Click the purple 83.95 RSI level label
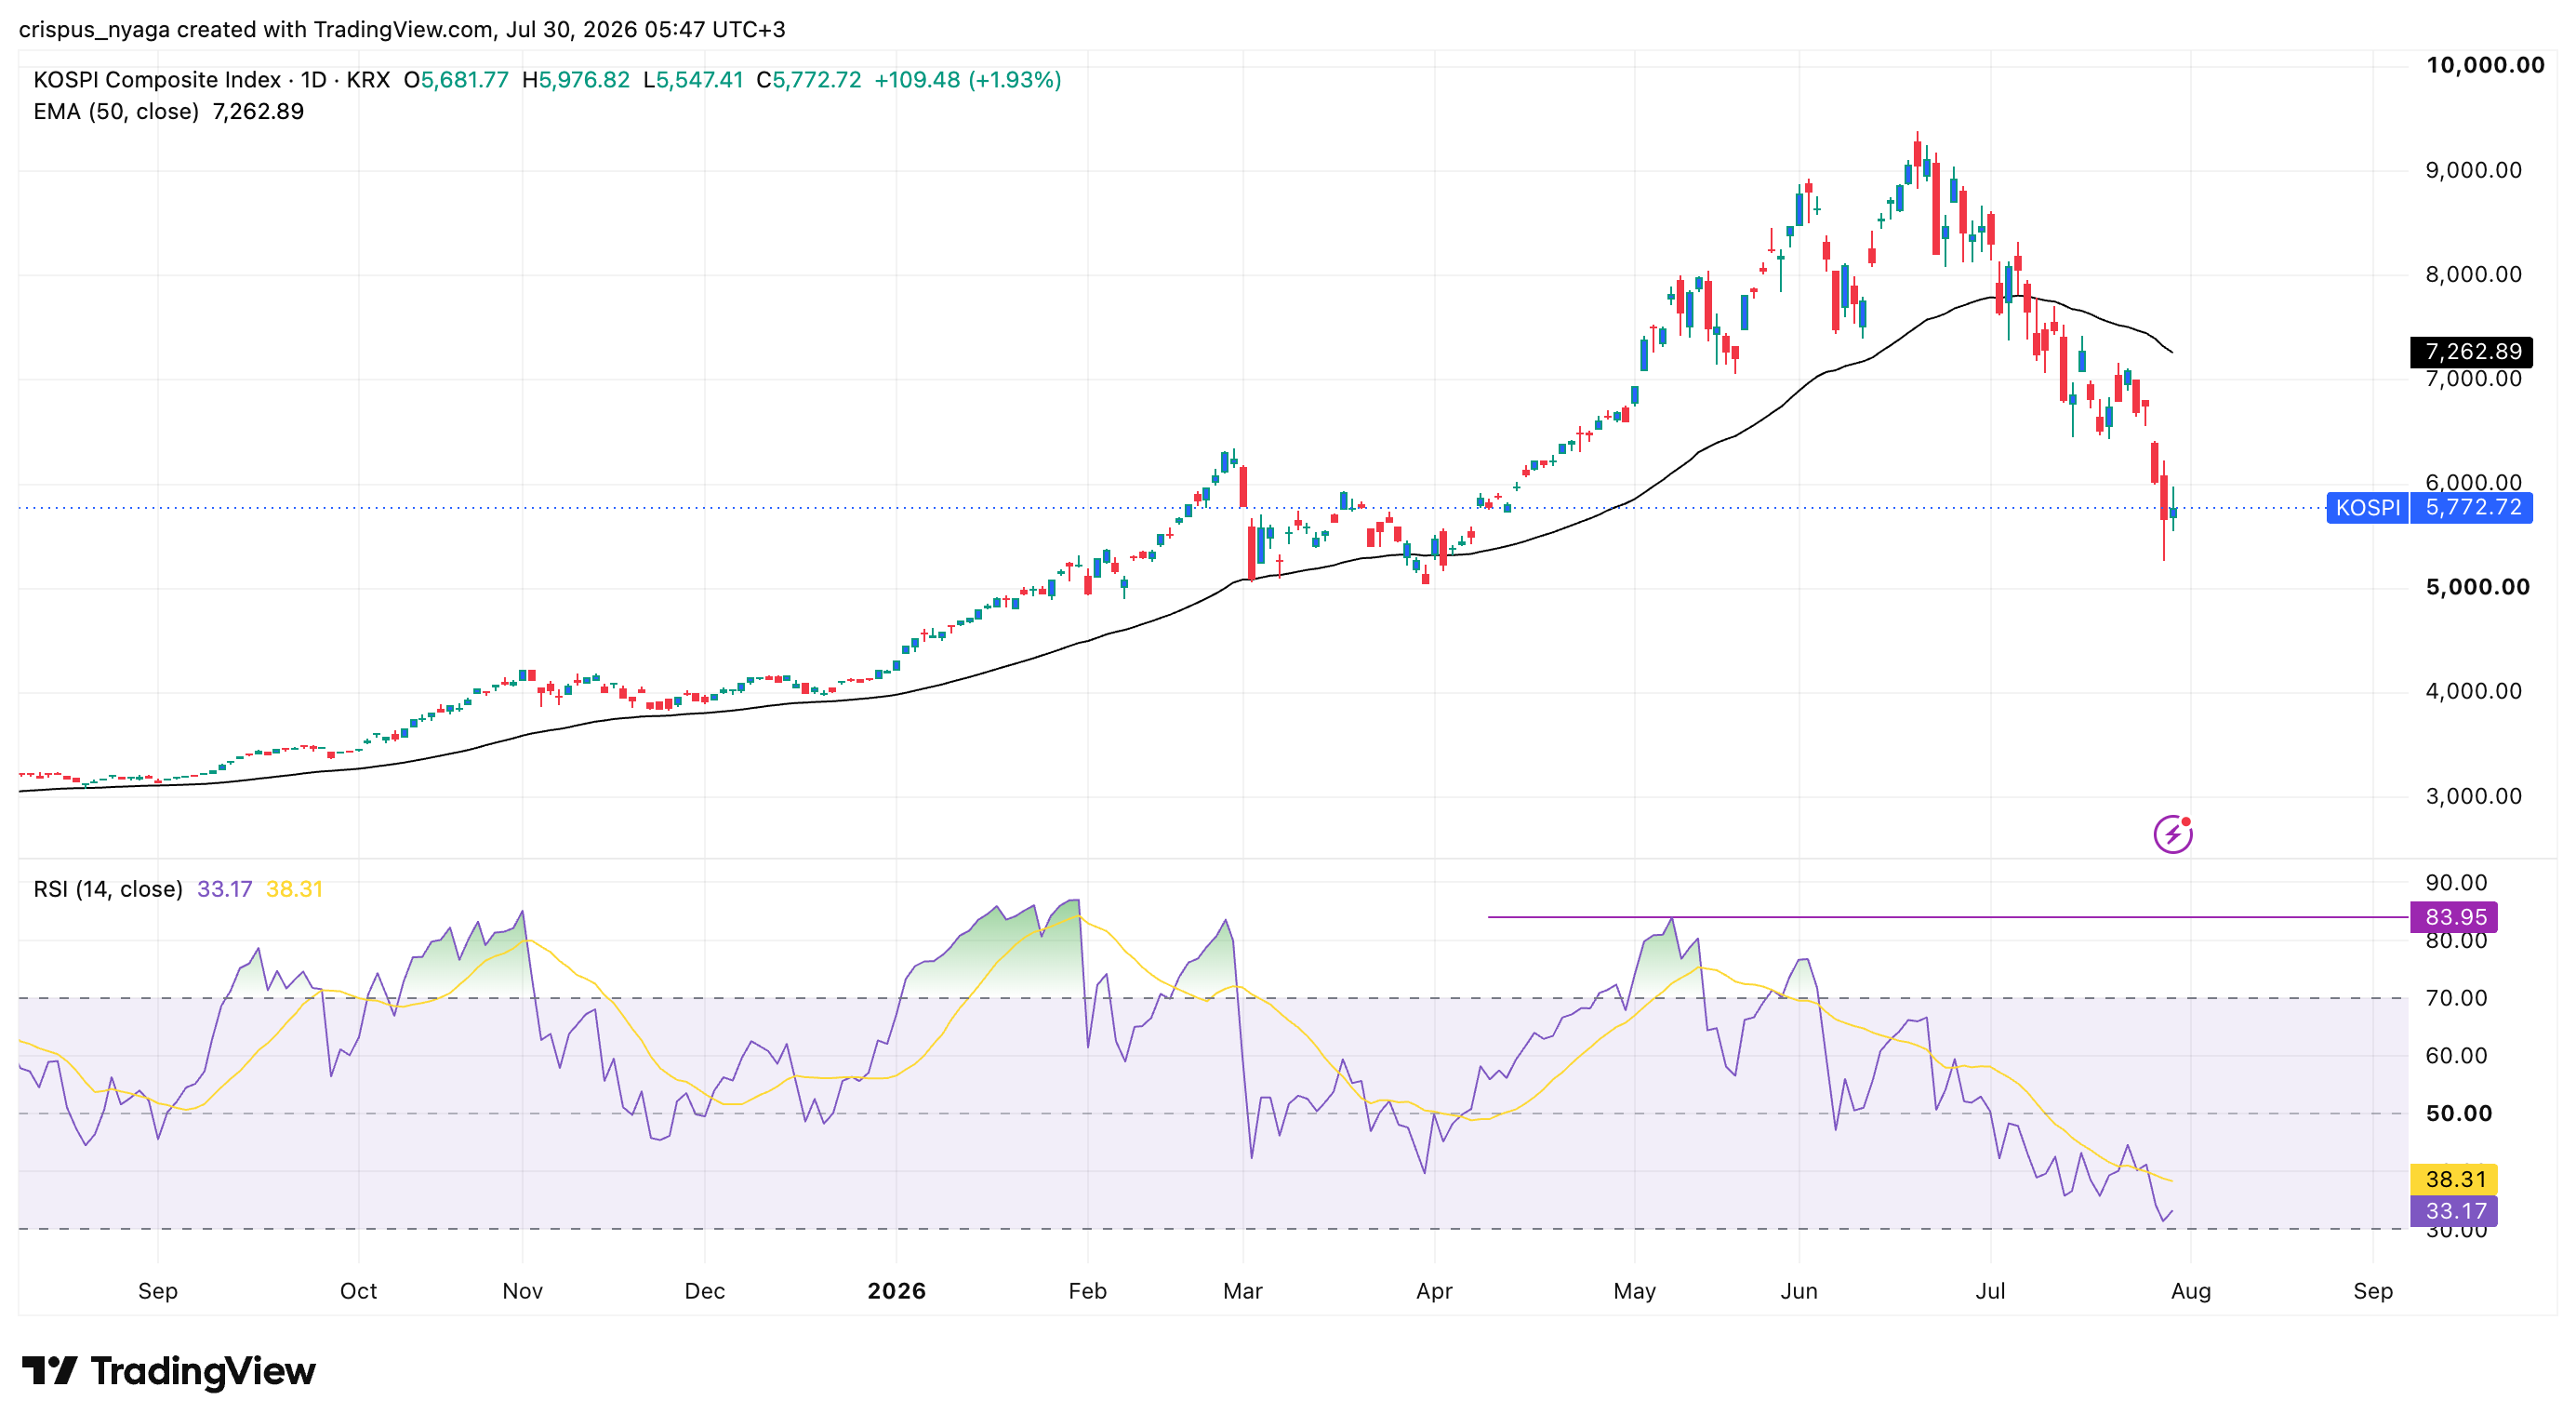 coord(2455,917)
